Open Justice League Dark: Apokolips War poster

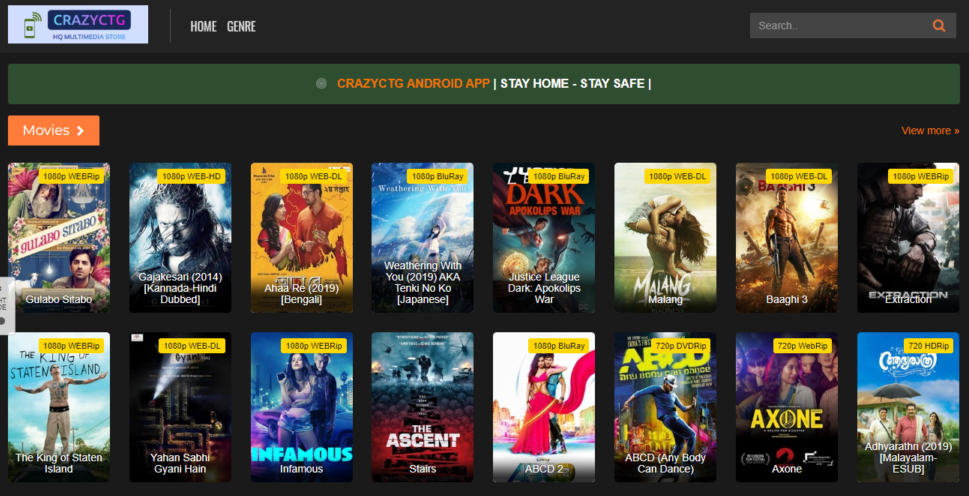pyautogui.click(x=544, y=238)
